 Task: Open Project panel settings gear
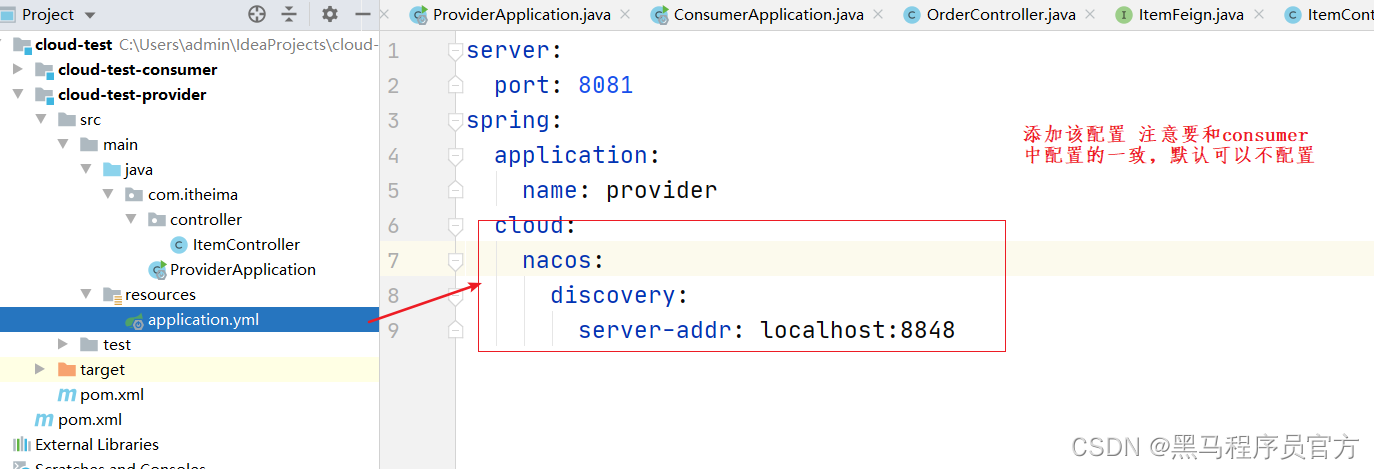[330, 14]
